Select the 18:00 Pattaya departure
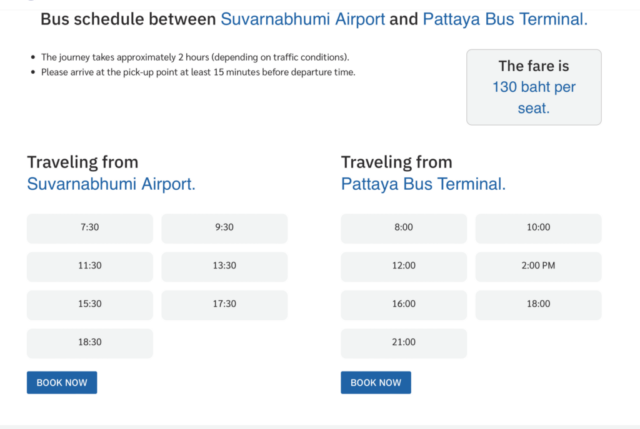Screen dimensions: 640x429 (x=538, y=305)
